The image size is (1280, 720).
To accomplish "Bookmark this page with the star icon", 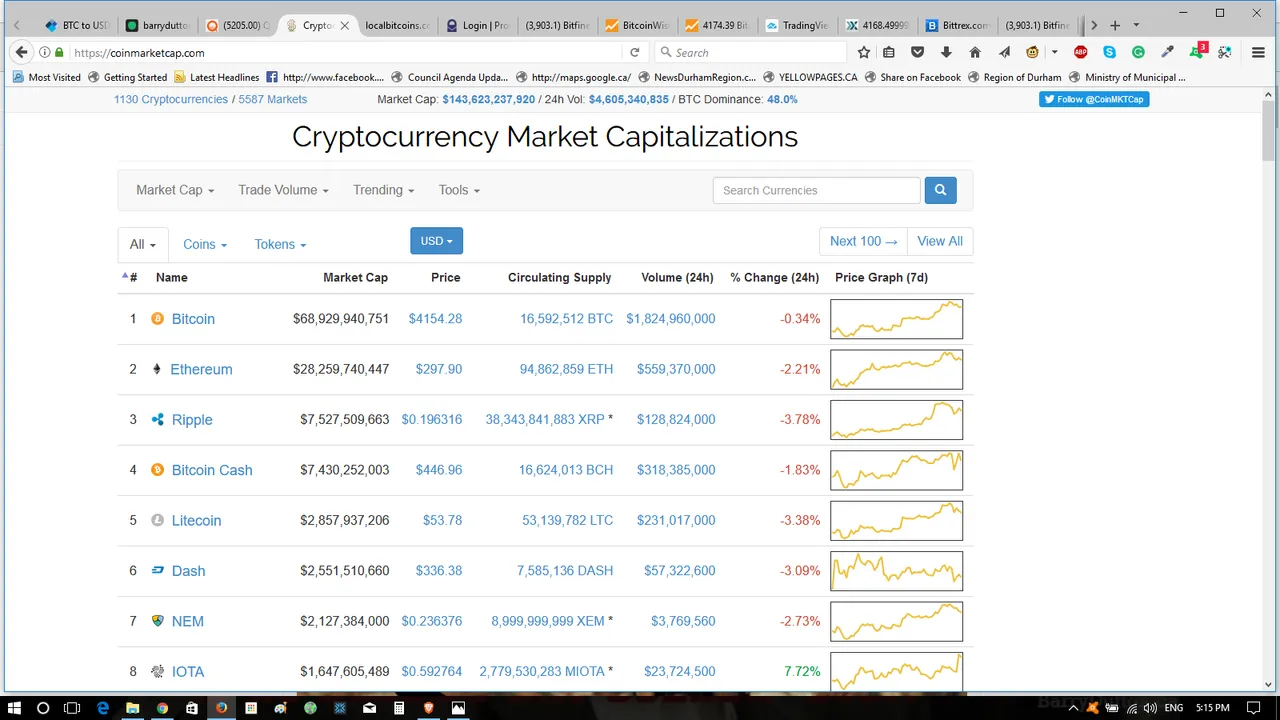I will [864, 52].
